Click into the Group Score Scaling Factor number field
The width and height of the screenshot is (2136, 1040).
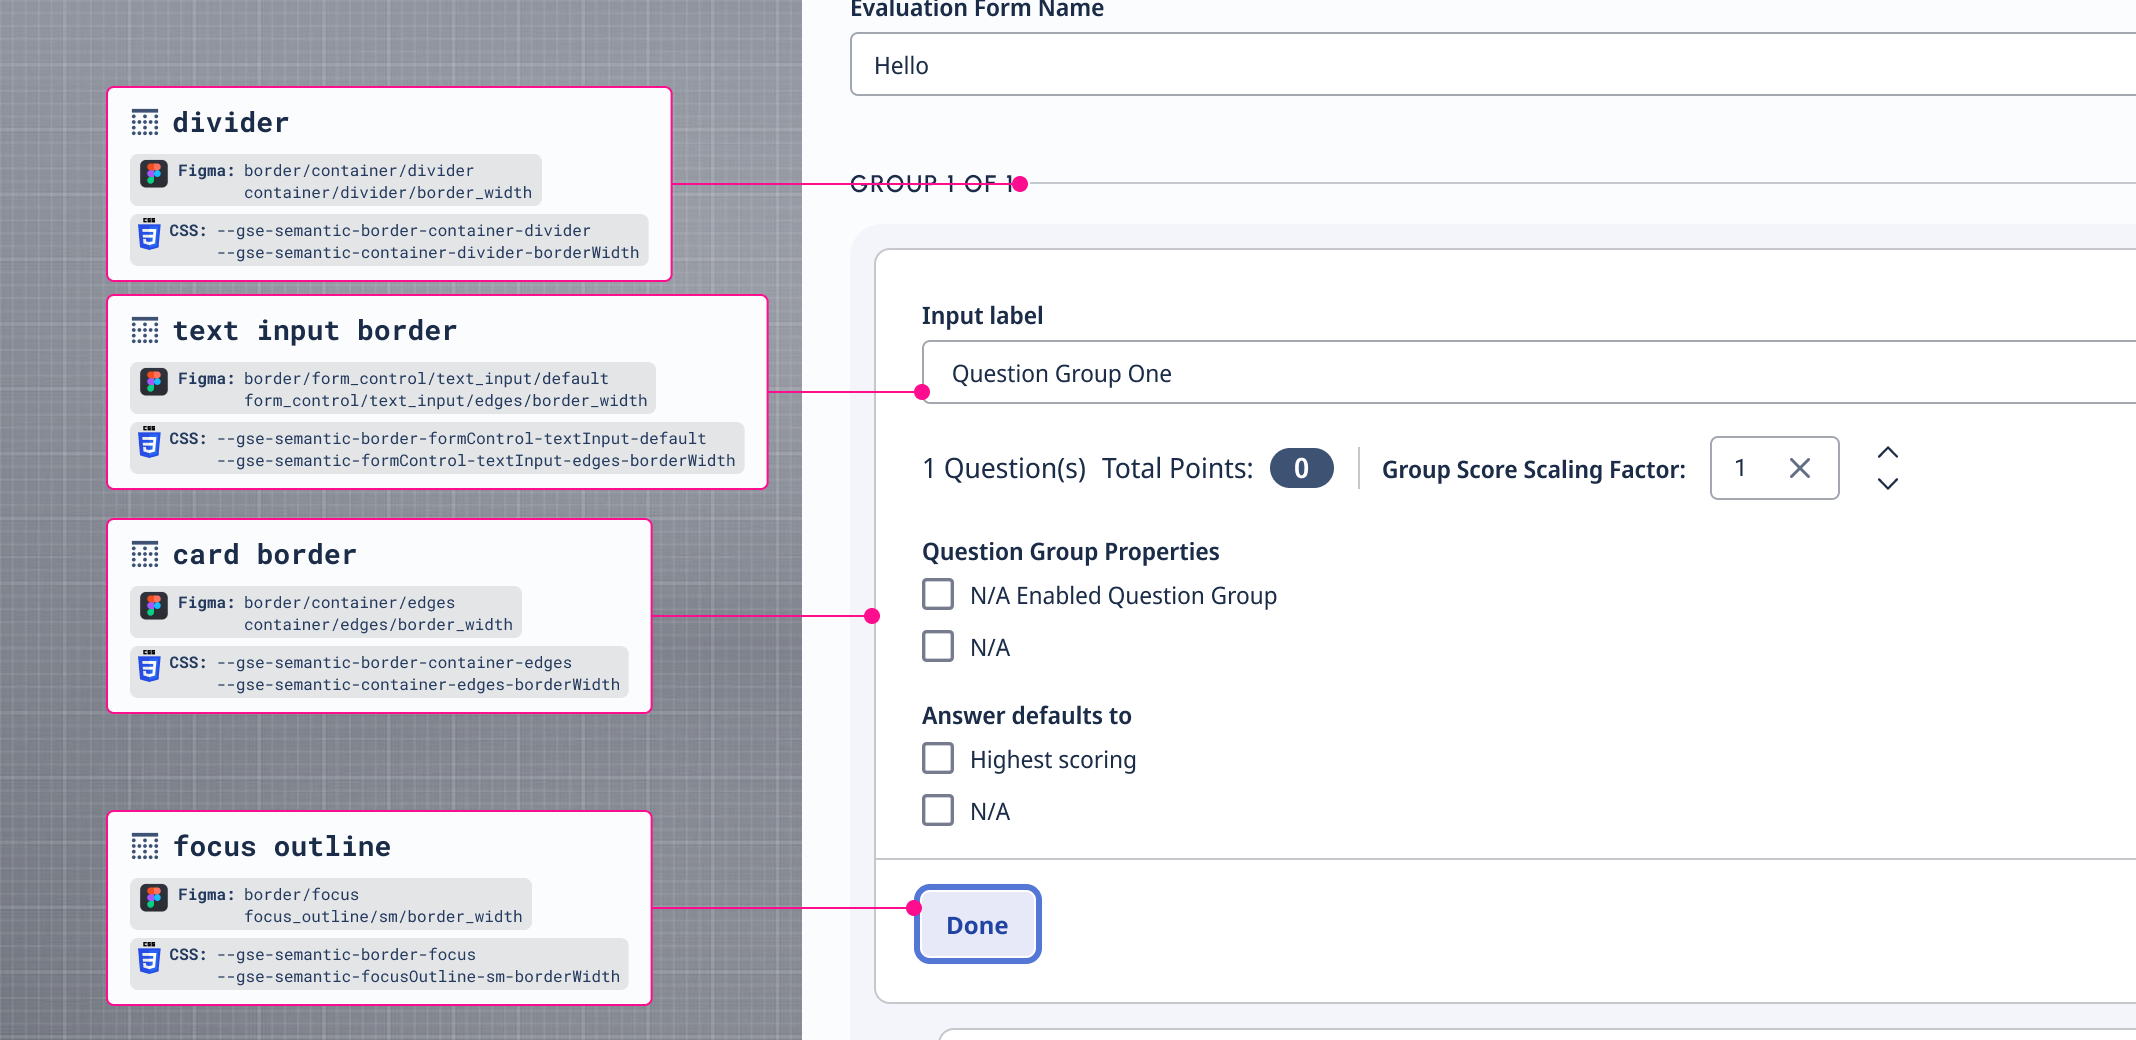[1774, 468]
